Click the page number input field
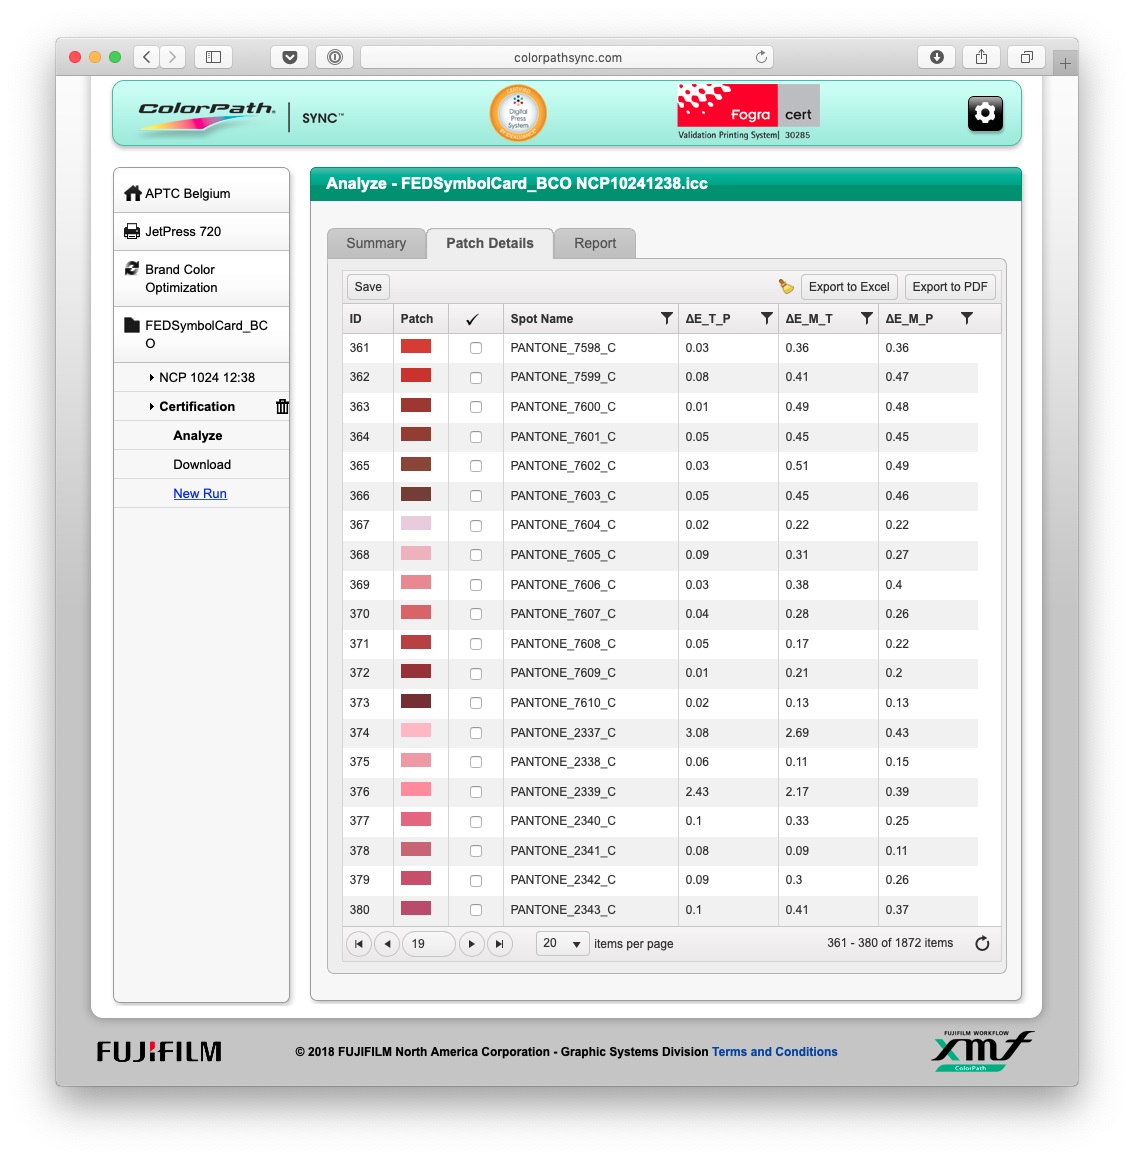1134x1160 pixels. 428,944
